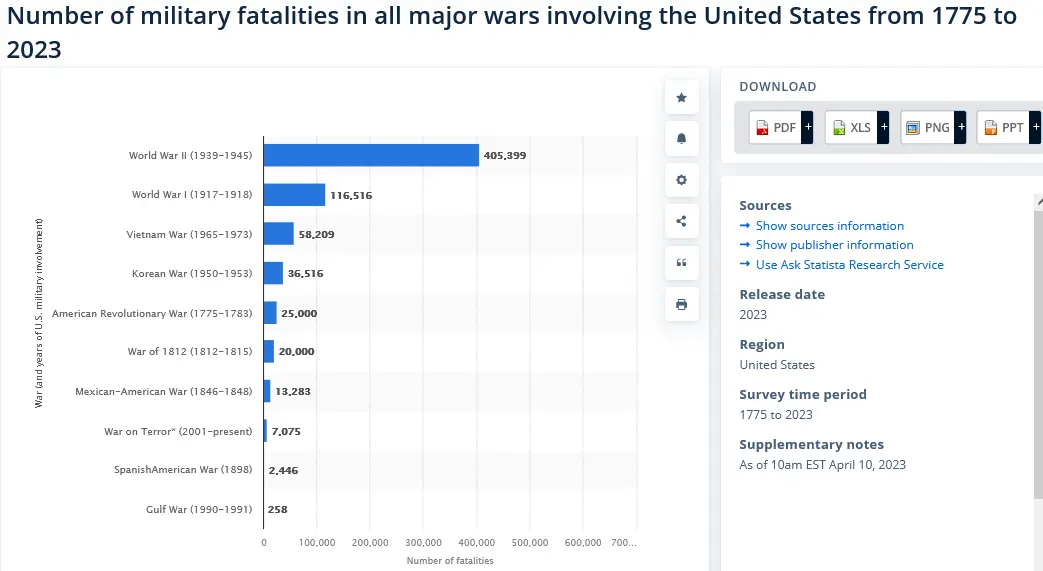Click the quotation citation icon
The height and width of the screenshot is (571, 1043).
[x=681, y=262]
